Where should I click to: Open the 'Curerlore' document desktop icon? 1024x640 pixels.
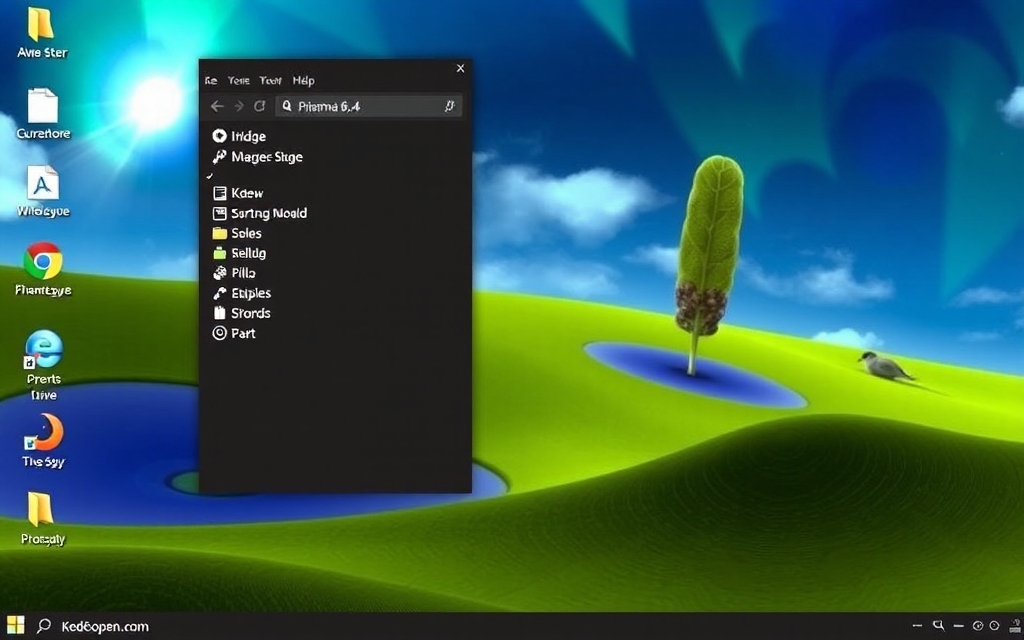(x=42, y=105)
